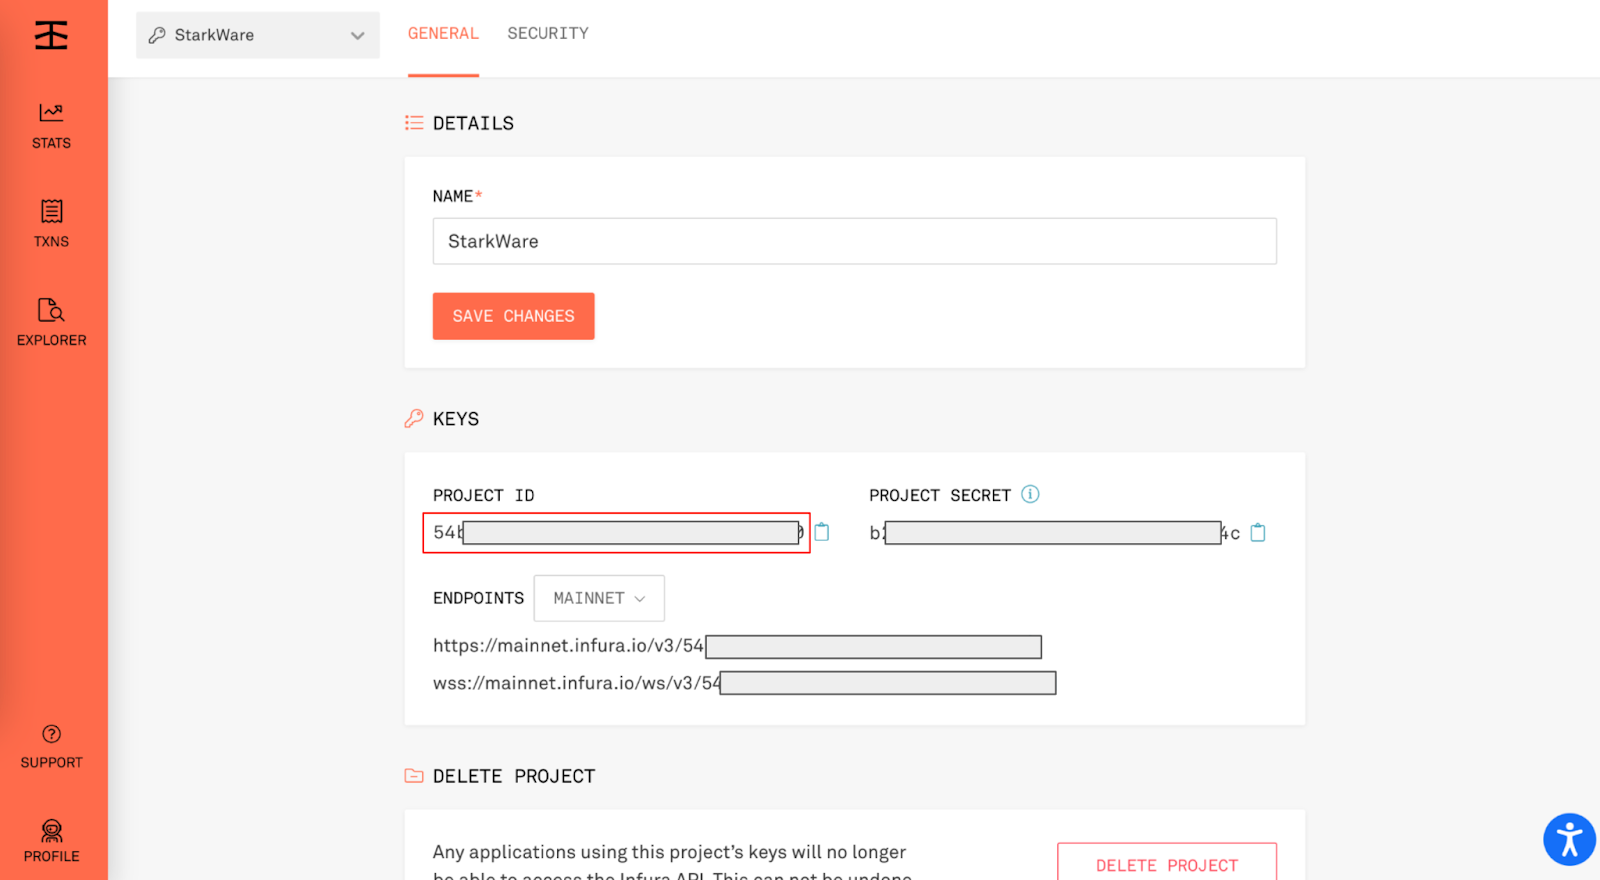Open the Explorer sidebar section
This screenshot has width=1600, height=880.
click(x=51, y=322)
